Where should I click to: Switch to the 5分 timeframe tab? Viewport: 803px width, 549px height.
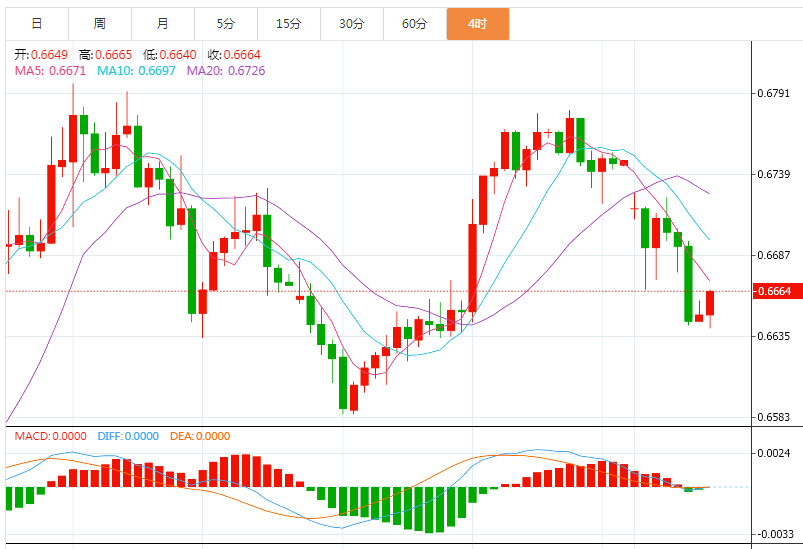pyautogui.click(x=225, y=23)
